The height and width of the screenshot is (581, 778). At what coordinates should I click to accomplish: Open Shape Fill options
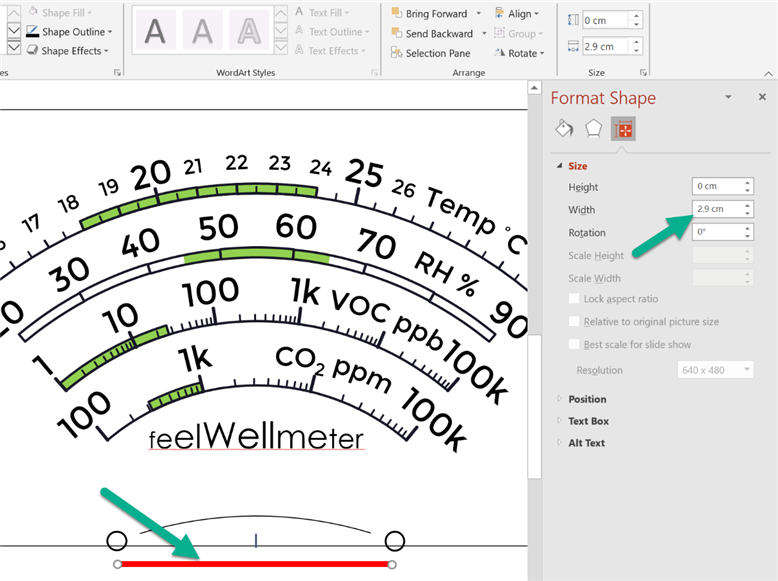click(x=60, y=12)
